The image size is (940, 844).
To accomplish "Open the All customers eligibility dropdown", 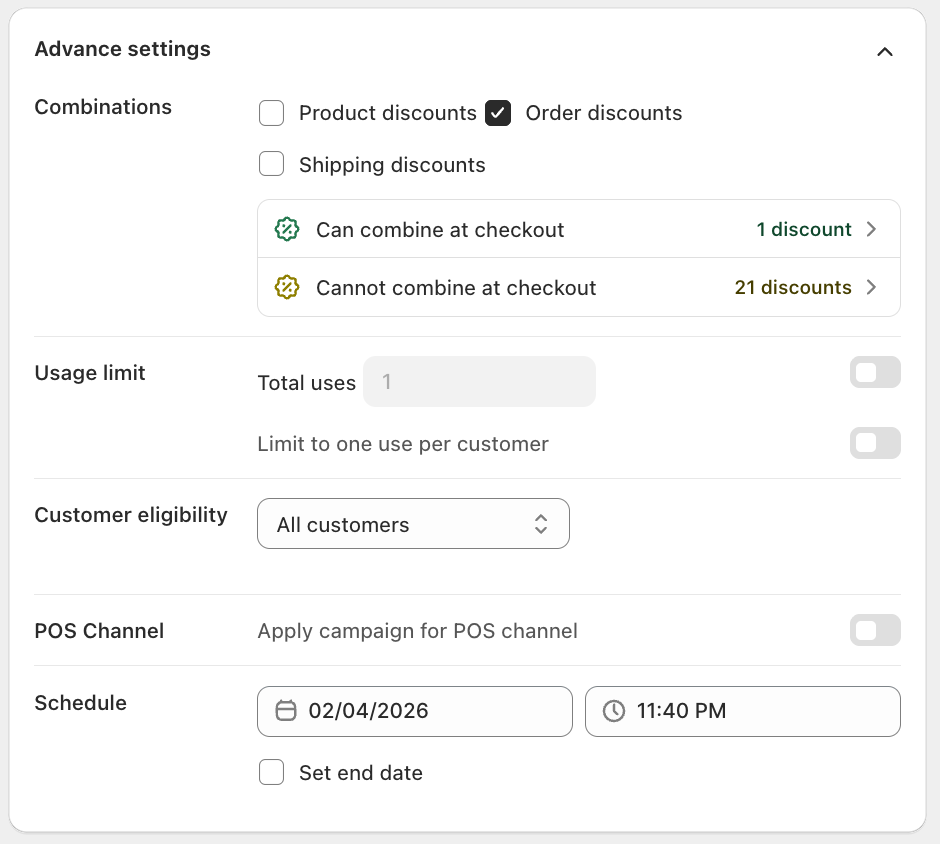I will (414, 523).
